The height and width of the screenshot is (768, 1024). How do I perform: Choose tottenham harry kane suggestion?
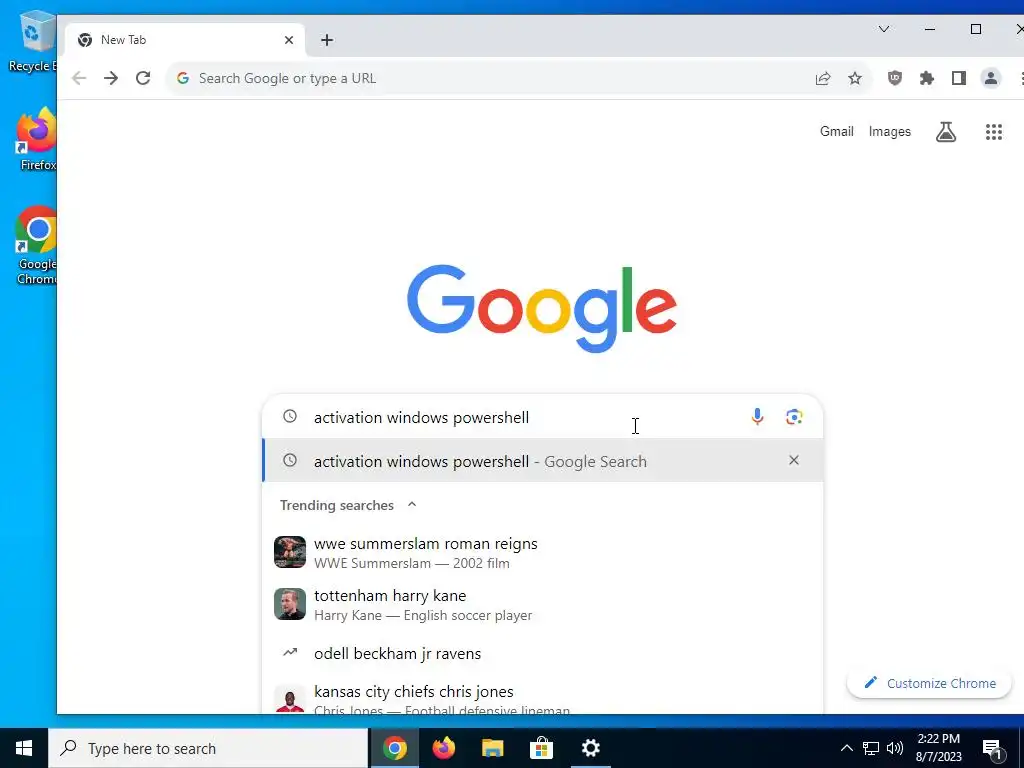click(542, 605)
